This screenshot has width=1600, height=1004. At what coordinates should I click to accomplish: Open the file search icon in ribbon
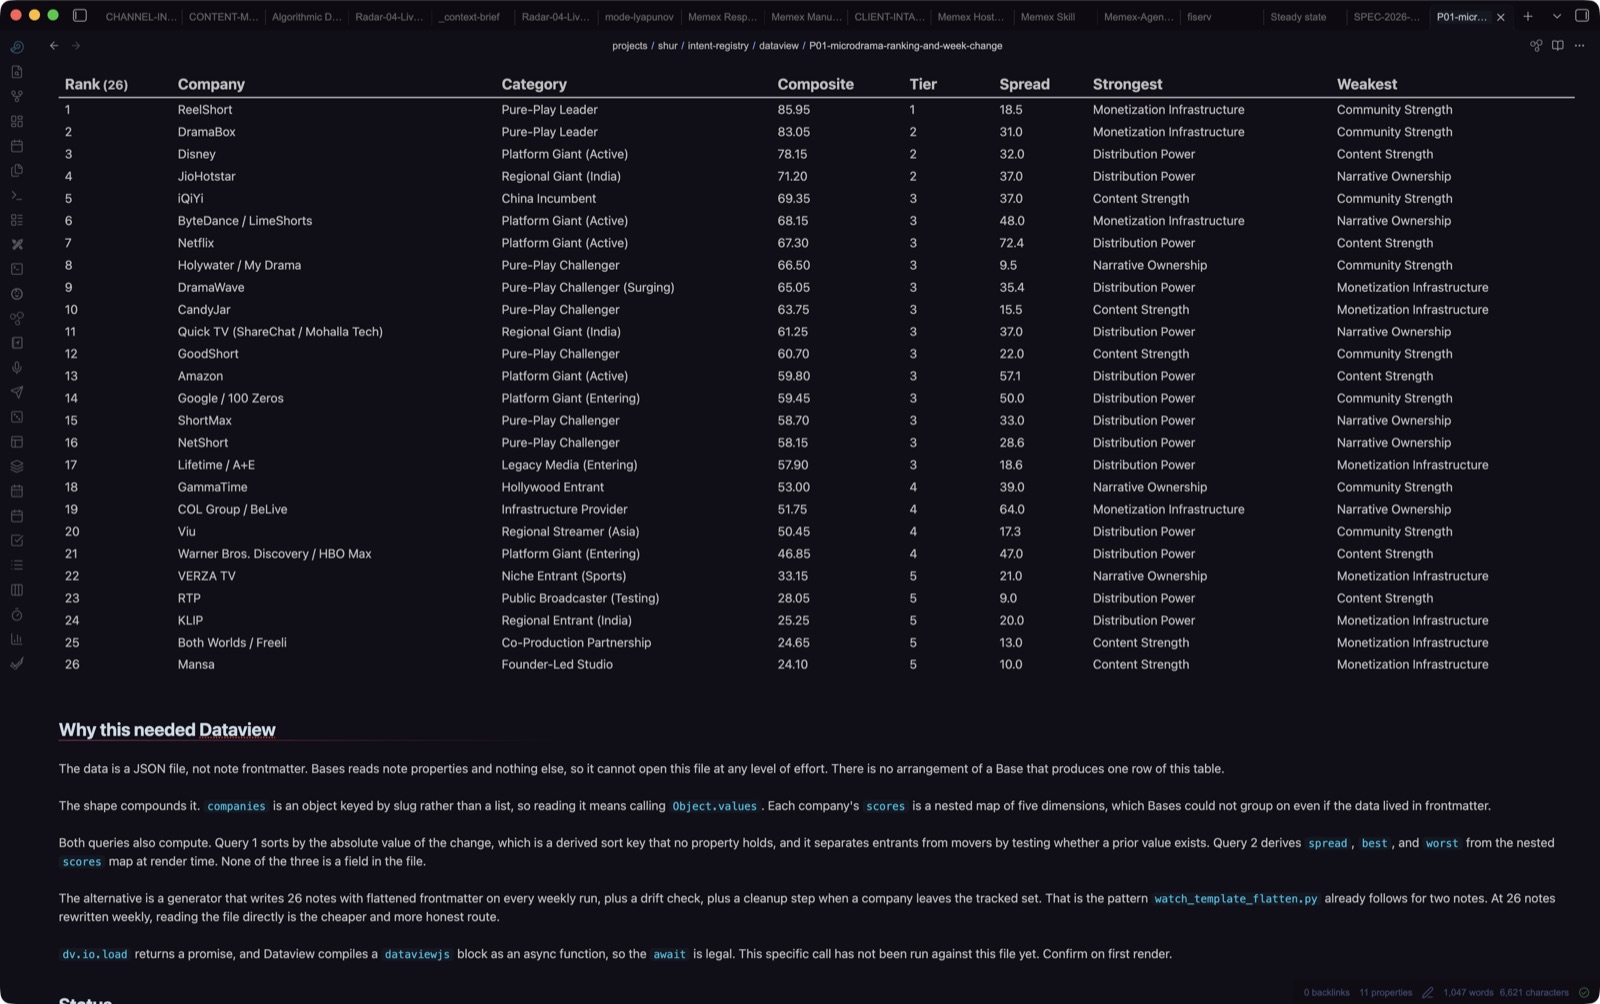pyautogui.click(x=17, y=72)
